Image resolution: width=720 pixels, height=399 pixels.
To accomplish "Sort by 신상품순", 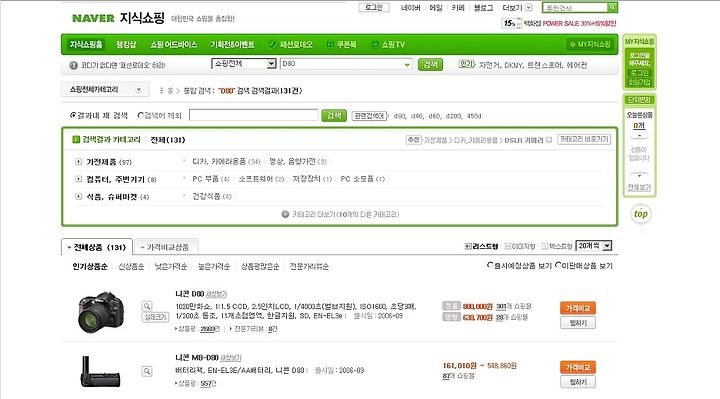I will click(131, 266).
